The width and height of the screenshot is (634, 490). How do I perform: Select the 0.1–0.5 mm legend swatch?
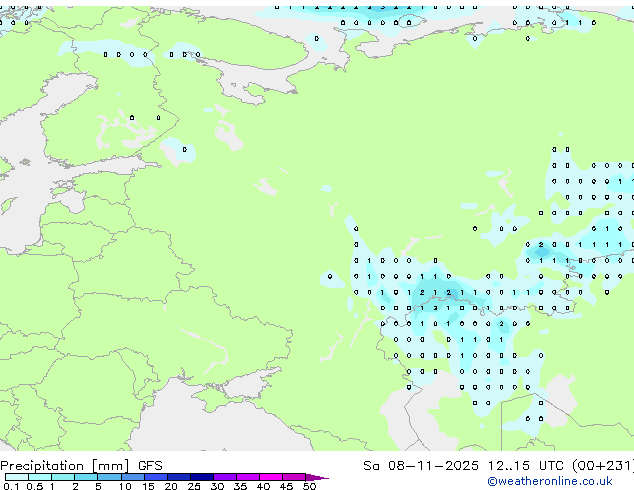point(17,477)
